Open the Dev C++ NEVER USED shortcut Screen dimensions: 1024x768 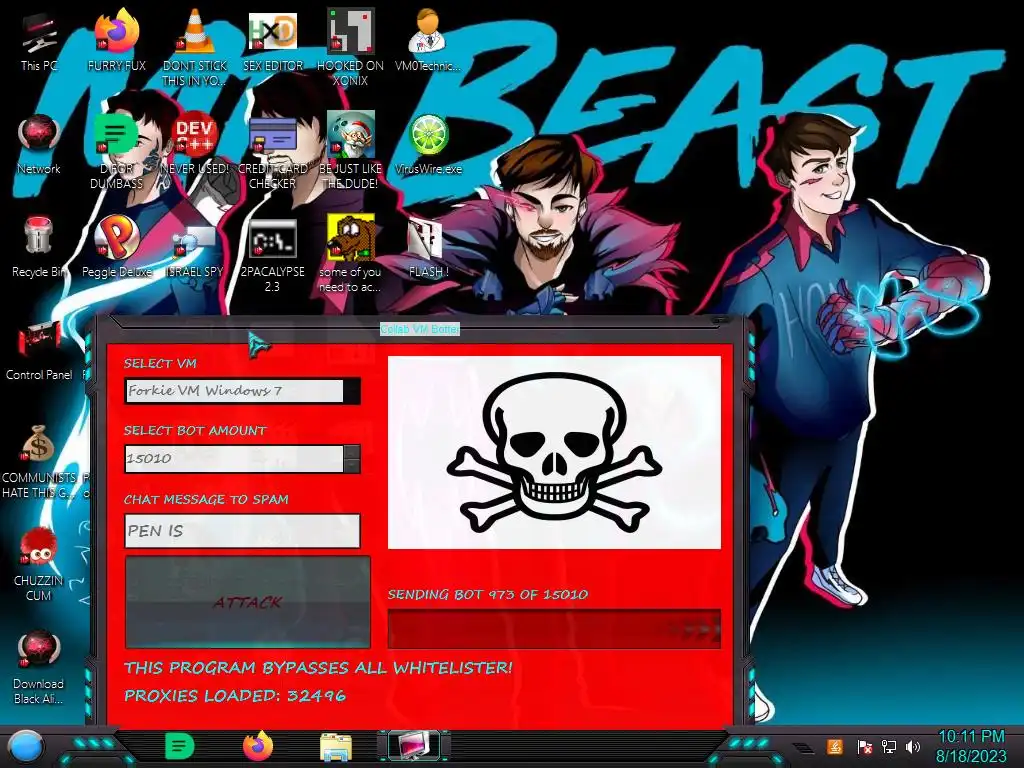point(195,144)
